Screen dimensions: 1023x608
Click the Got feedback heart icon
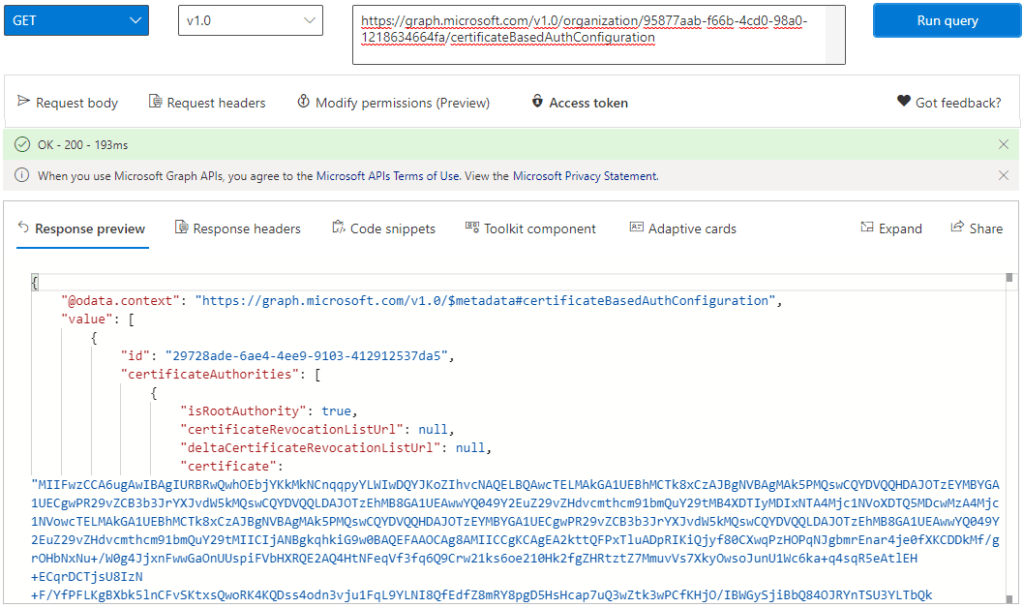click(903, 102)
